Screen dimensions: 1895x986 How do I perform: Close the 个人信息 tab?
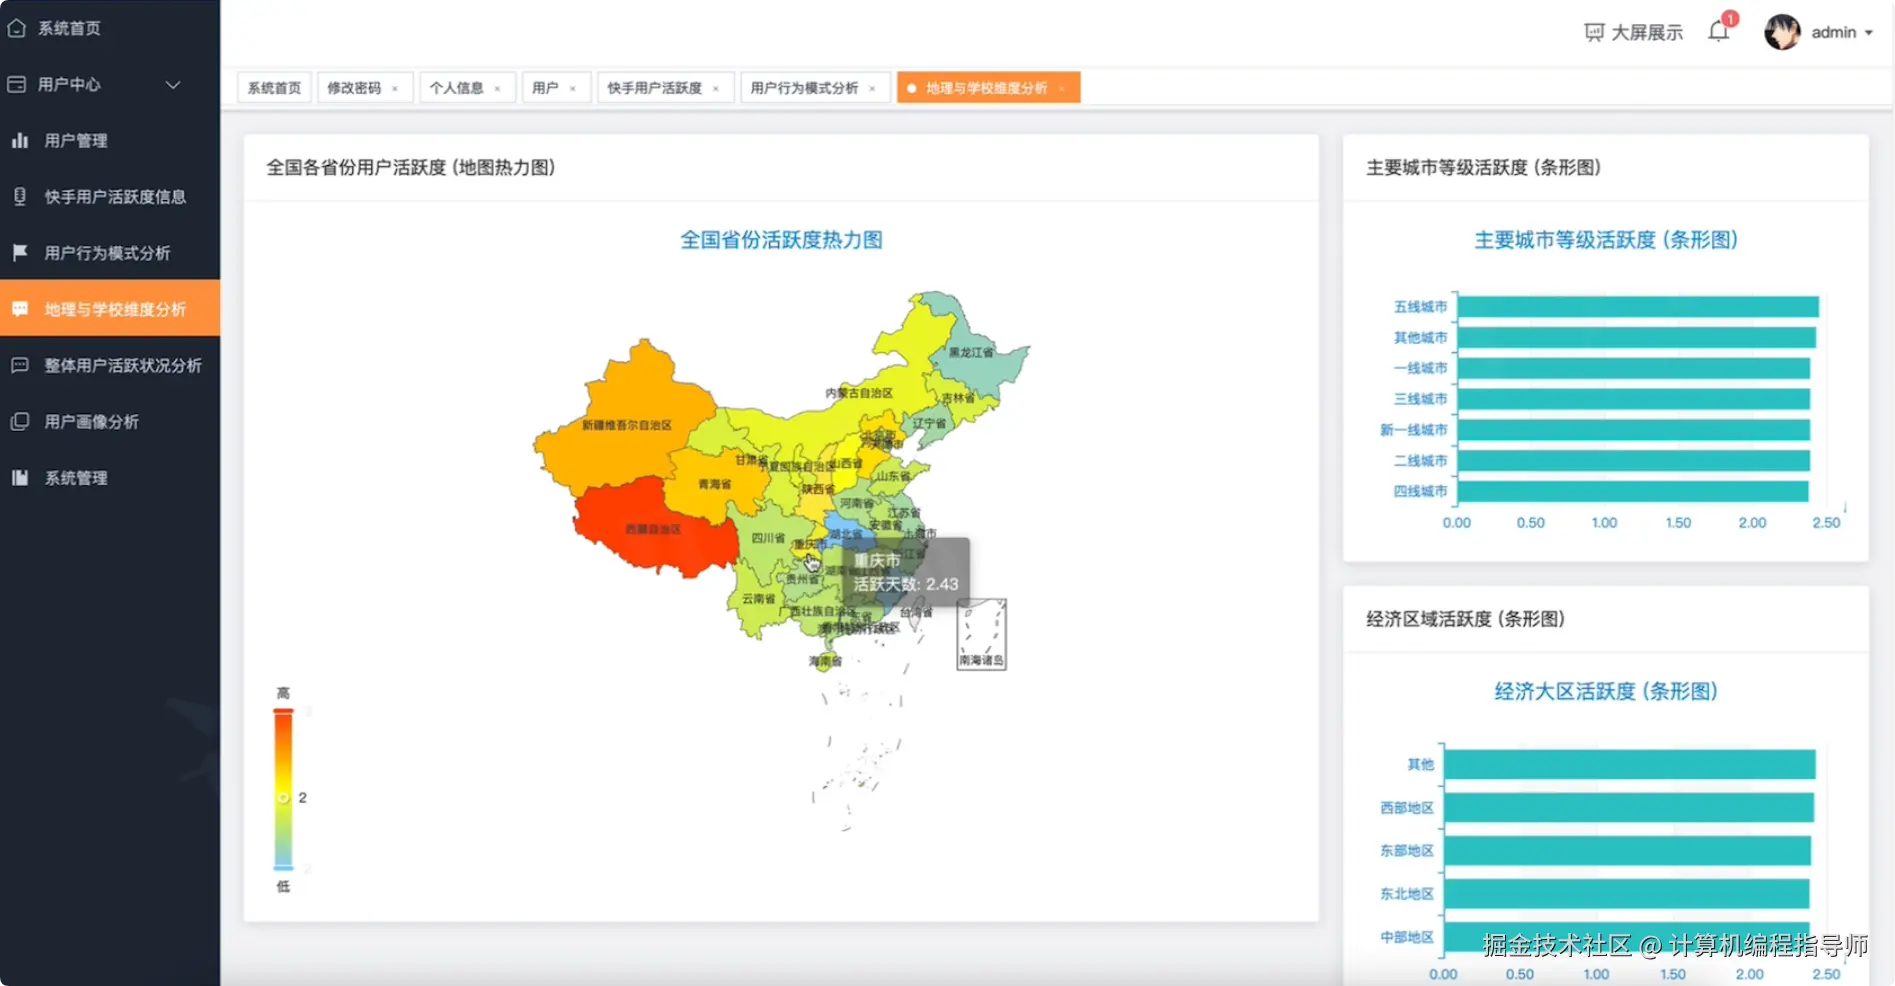pos(498,87)
